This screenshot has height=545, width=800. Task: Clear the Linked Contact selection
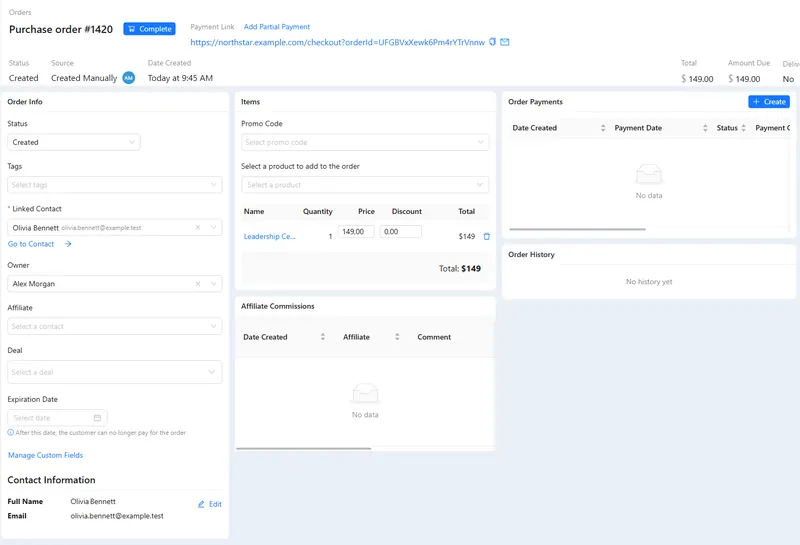(x=198, y=228)
